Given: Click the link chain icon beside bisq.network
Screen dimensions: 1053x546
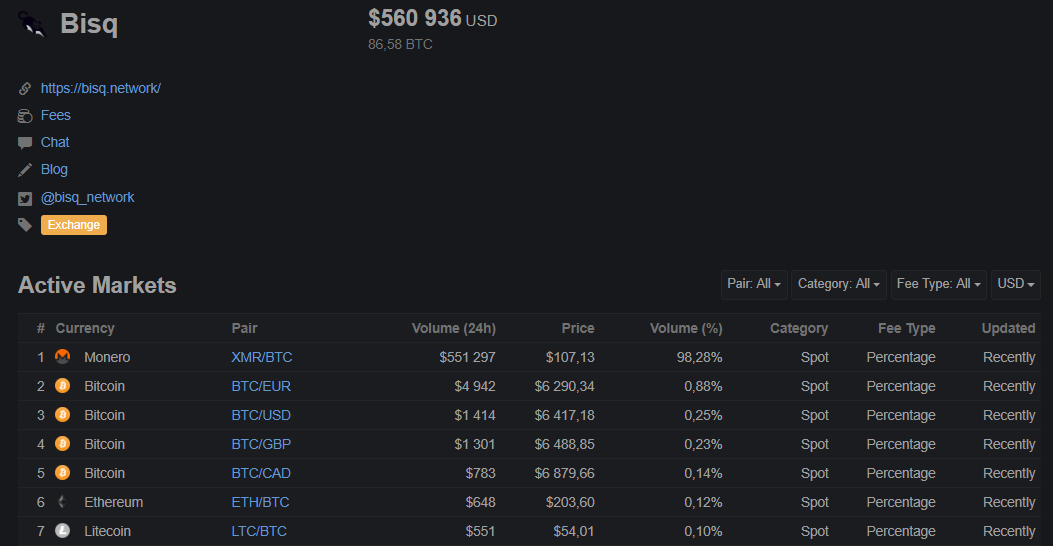Looking at the screenshot, I should (x=25, y=89).
